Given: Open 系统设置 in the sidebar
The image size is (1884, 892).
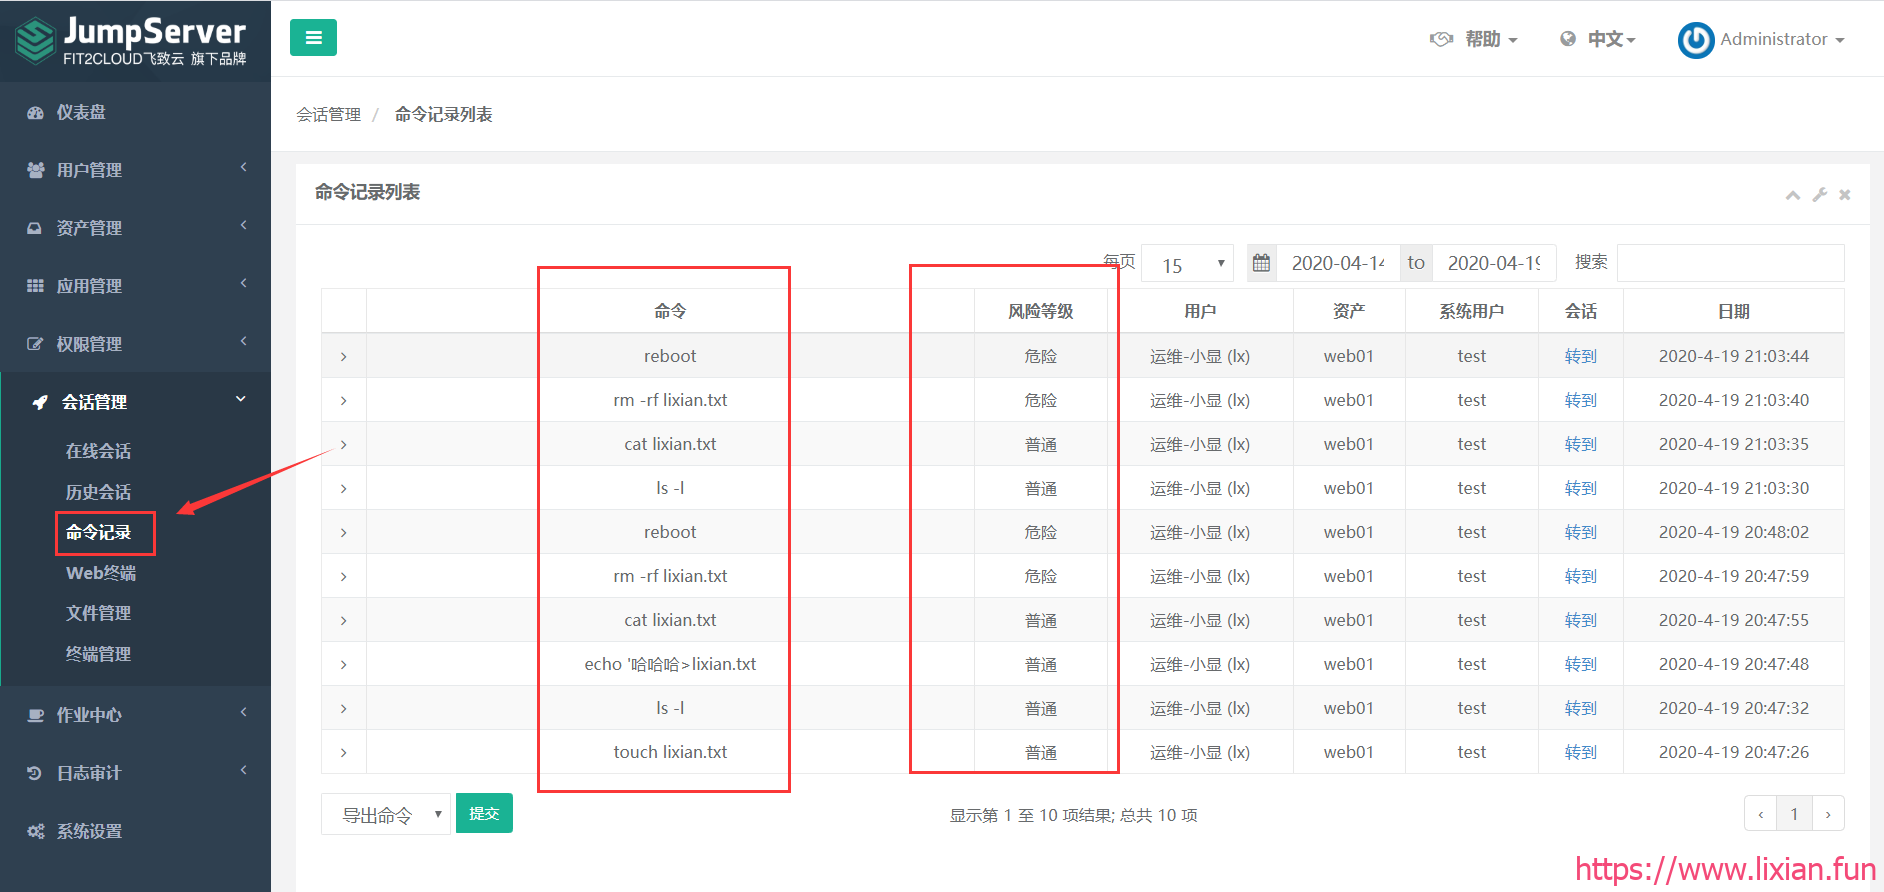Looking at the screenshot, I should (x=135, y=832).
